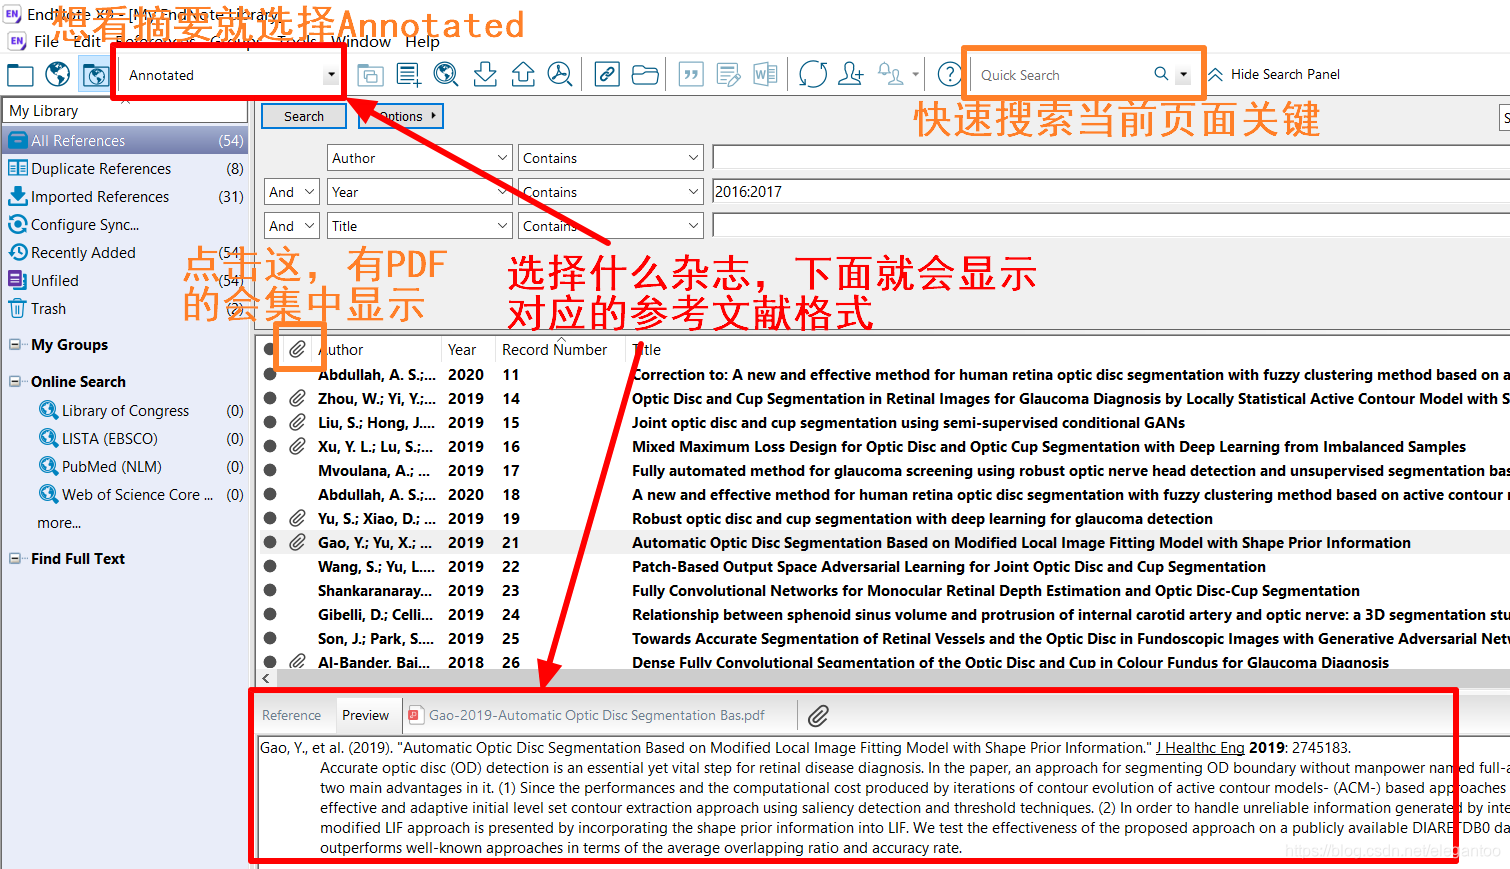
Task: Click the Options button
Action: click(401, 117)
